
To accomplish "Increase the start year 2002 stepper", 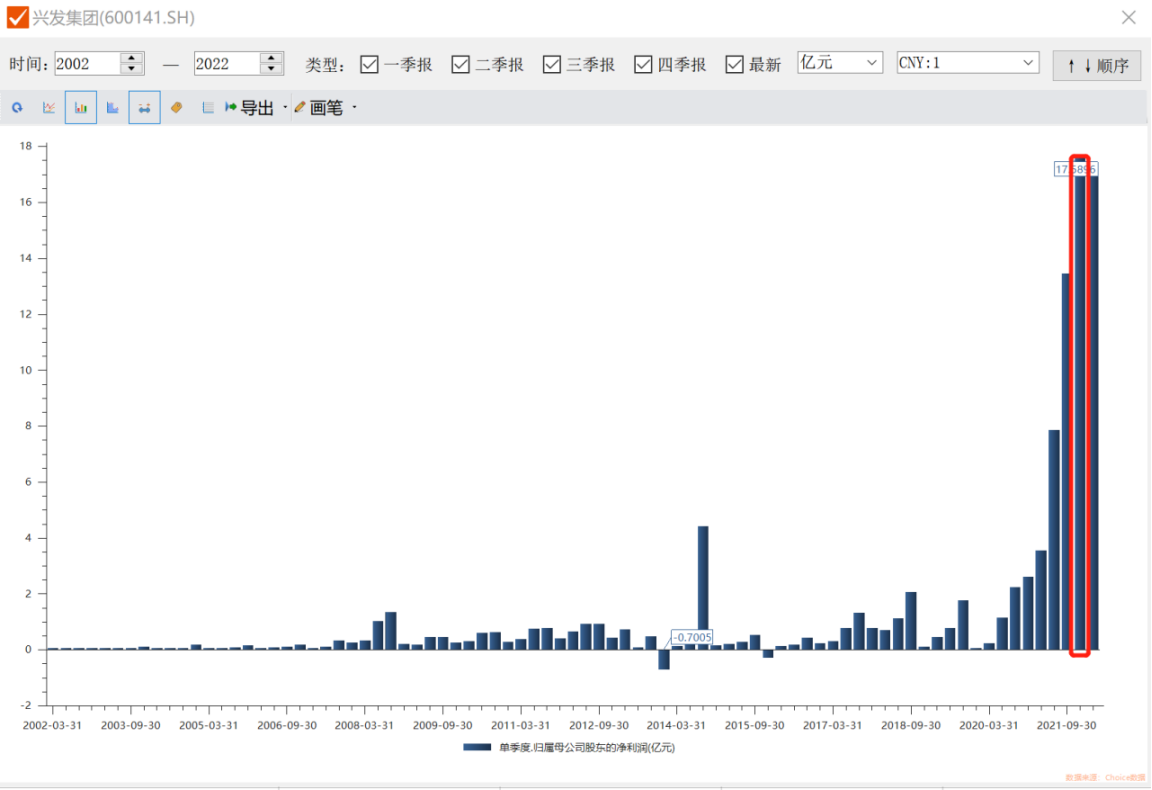I will point(132,58).
